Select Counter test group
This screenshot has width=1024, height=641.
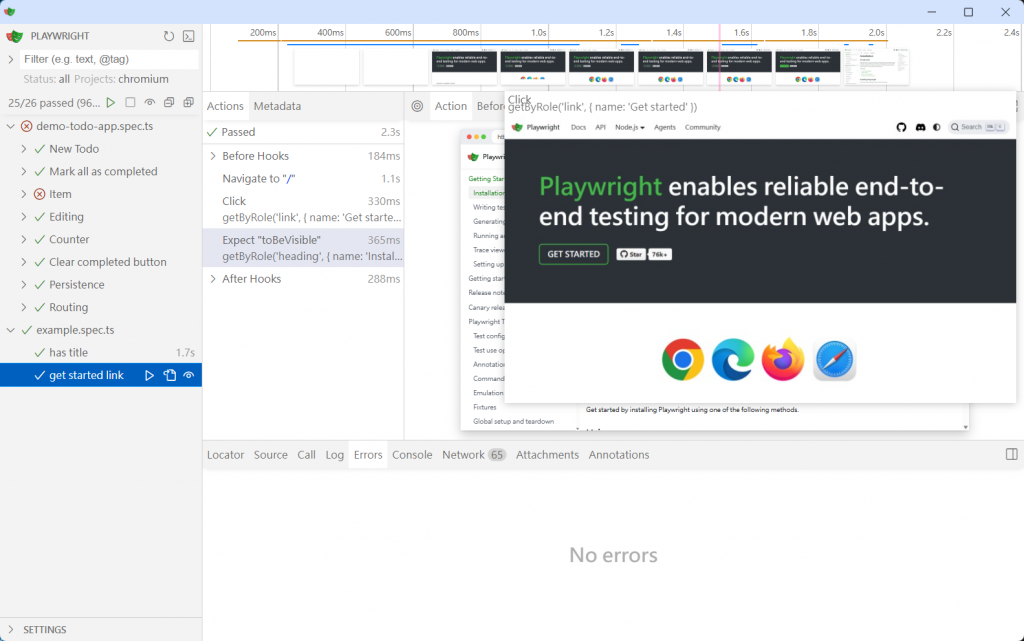tap(101, 240)
